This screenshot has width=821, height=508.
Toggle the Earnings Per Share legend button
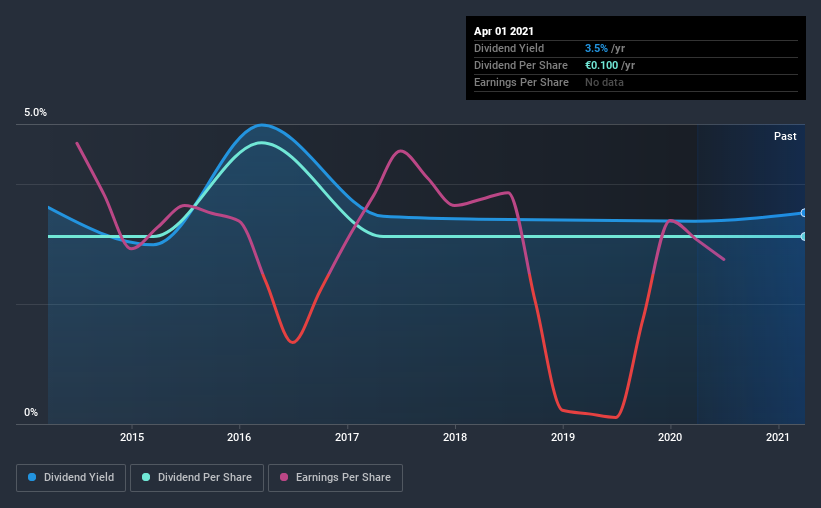tap(335, 478)
